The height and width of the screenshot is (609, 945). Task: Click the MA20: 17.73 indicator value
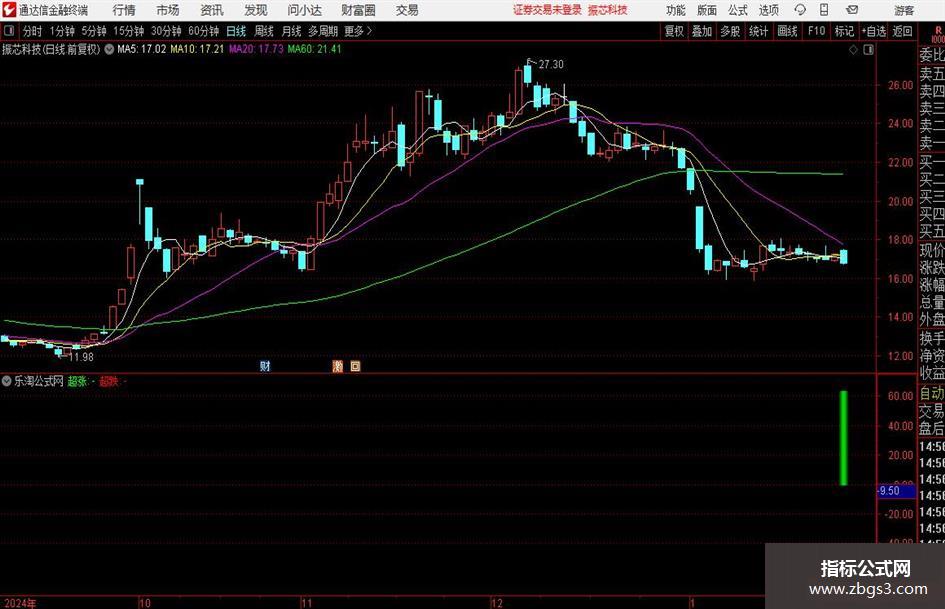256,49
